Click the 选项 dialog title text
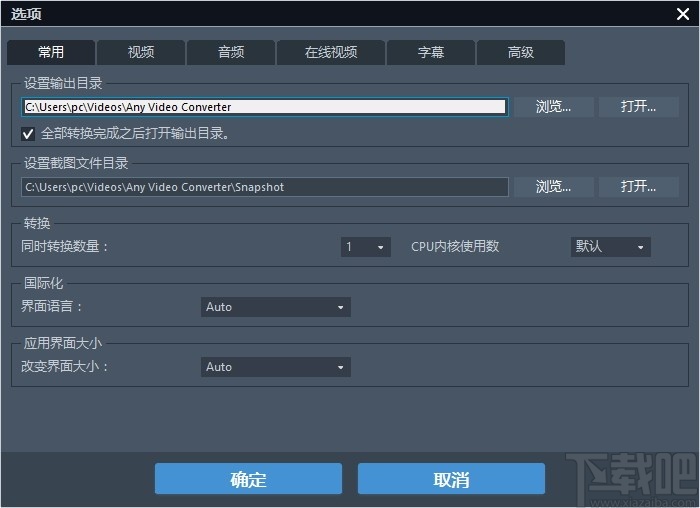700x508 pixels. (x=26, y=14)
